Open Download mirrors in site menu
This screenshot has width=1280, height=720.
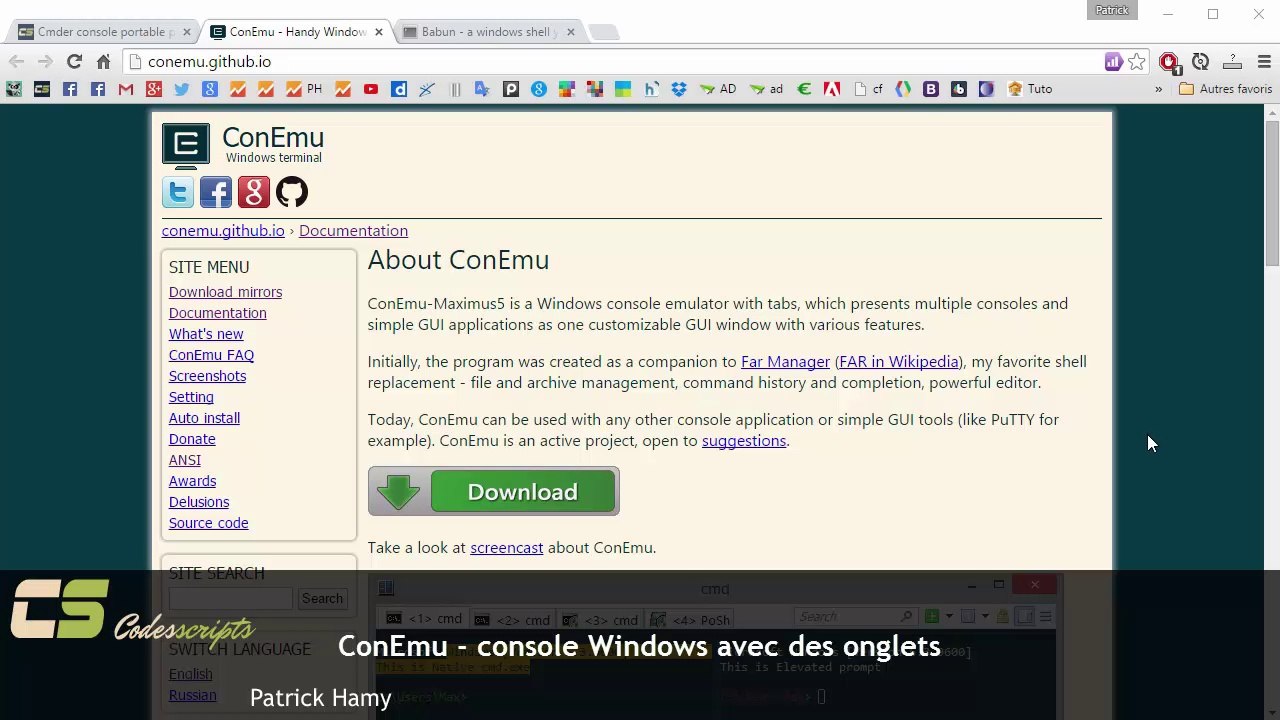(x=225, y=292)
